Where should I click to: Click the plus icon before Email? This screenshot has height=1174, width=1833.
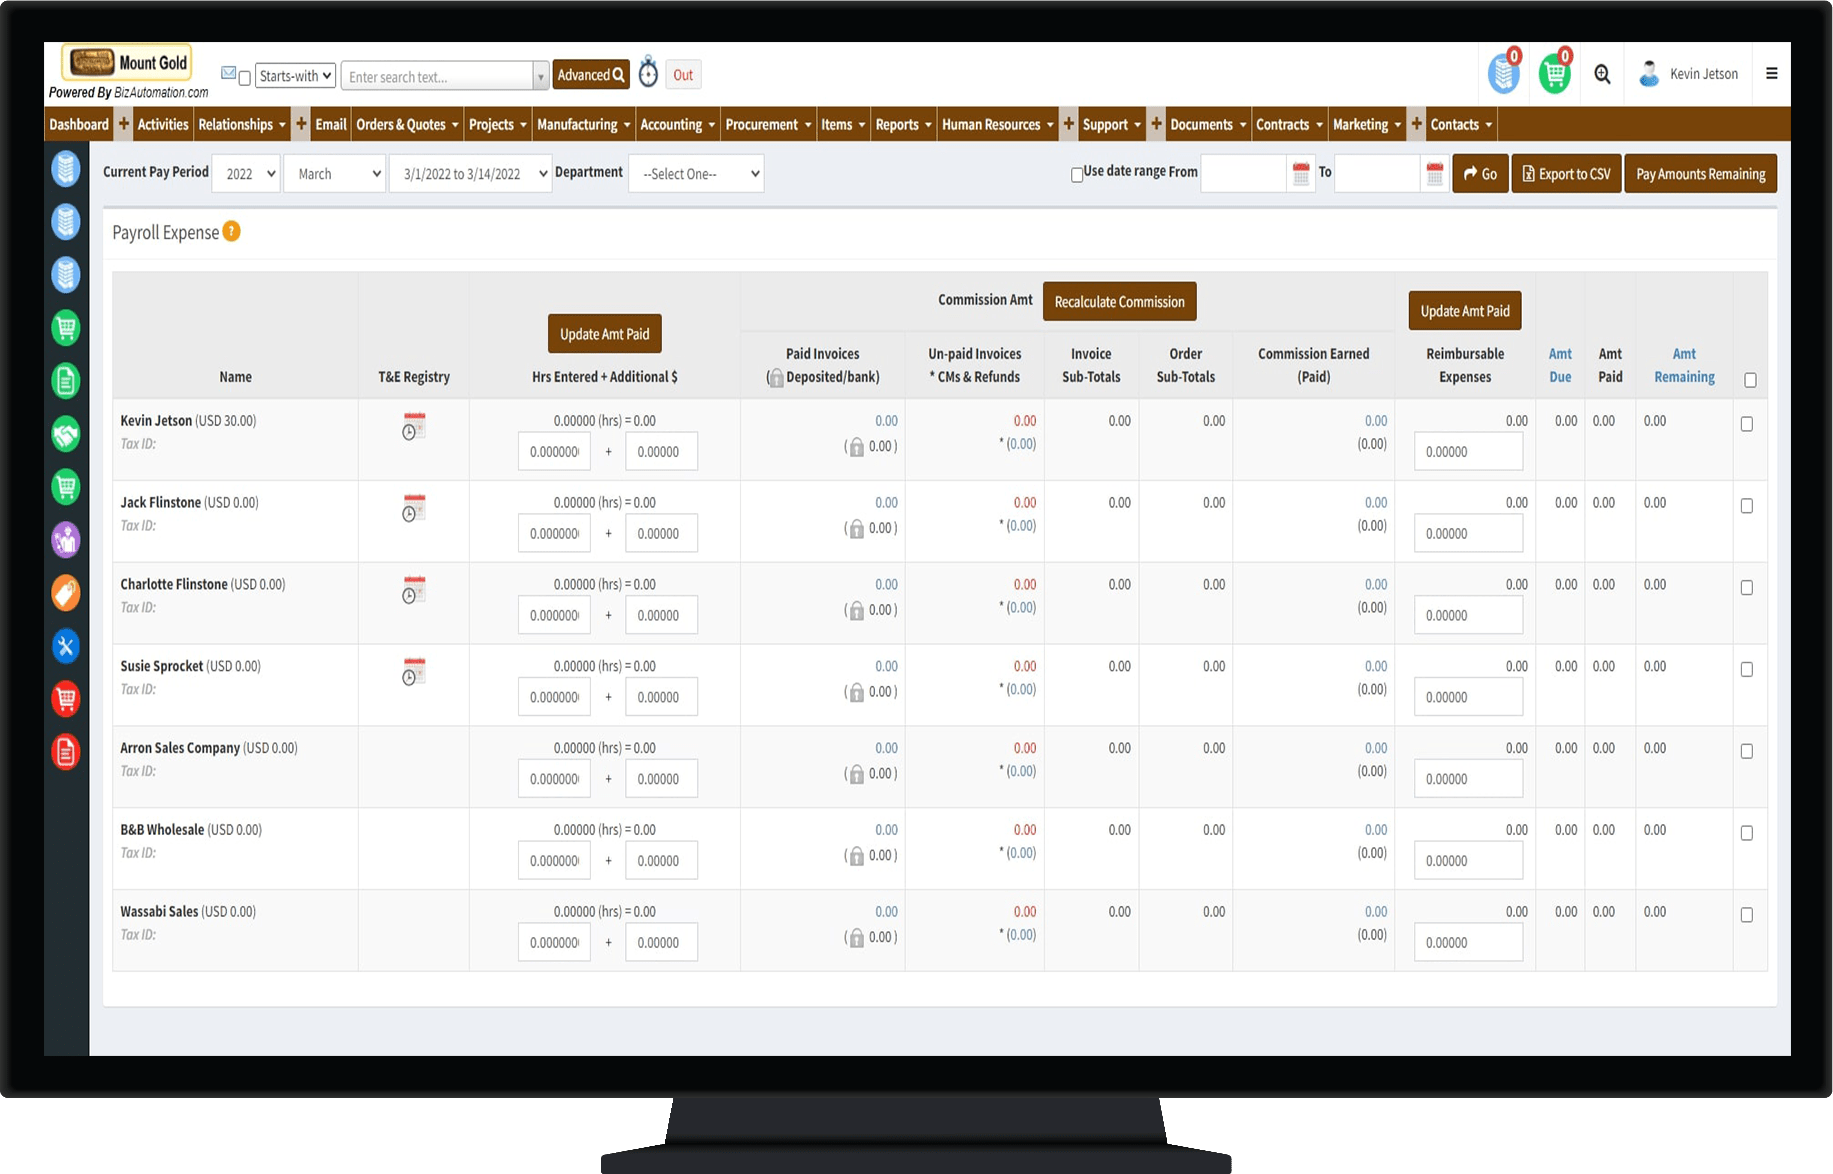point(301,124)
